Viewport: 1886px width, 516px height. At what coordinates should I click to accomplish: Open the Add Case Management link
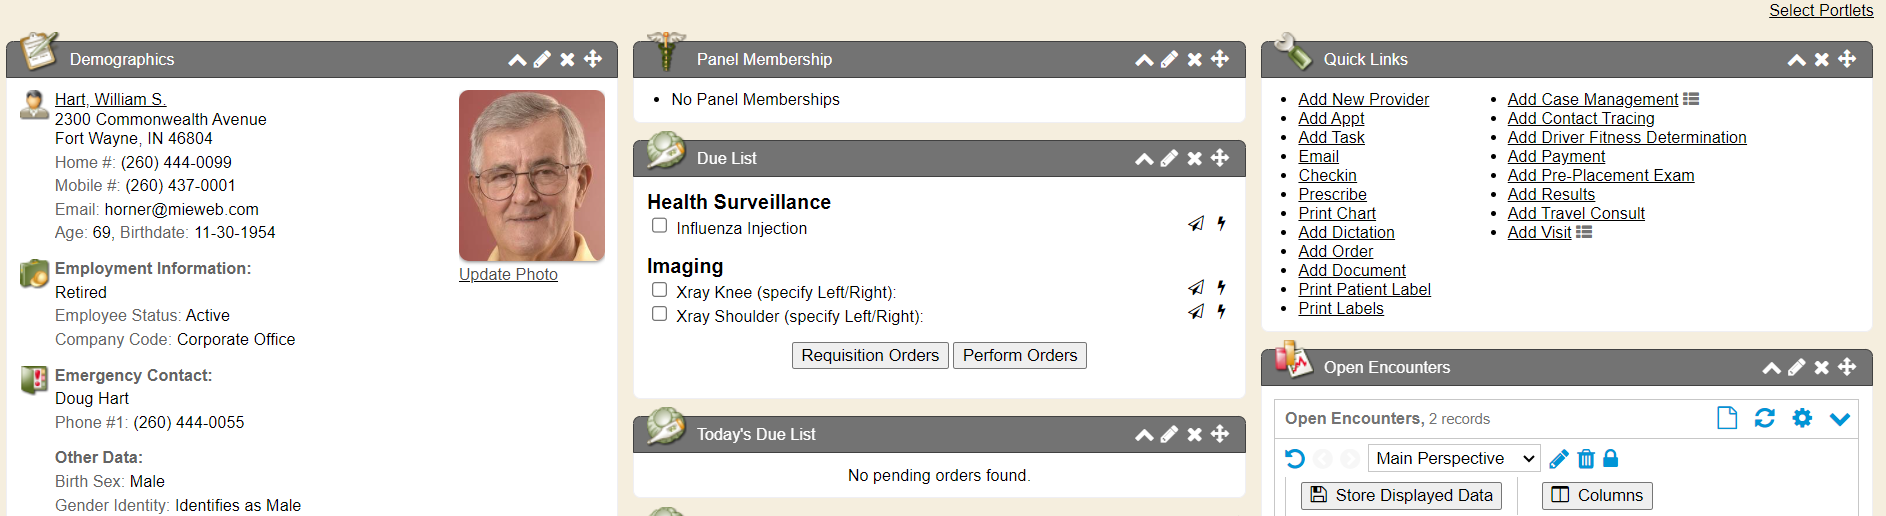(x=1592, y=99)
